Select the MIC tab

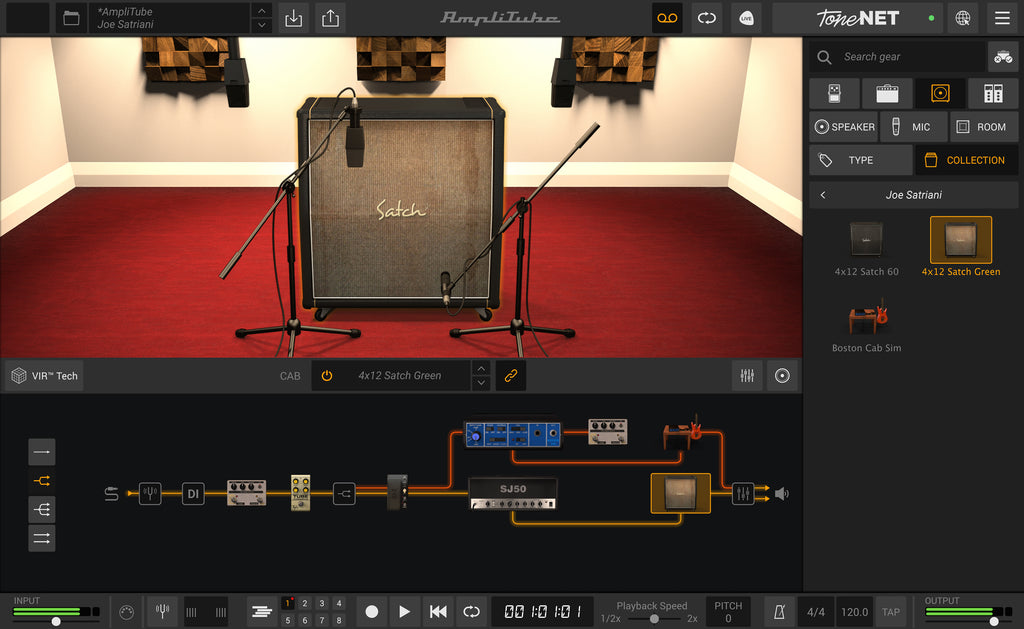[x=914, y=127]
